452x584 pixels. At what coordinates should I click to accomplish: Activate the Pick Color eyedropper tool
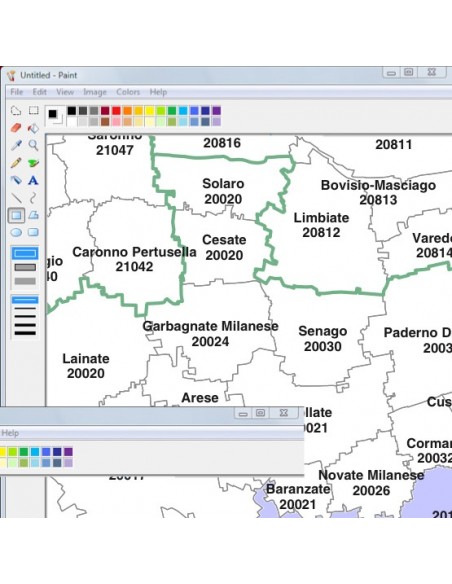tap(16, 145)
